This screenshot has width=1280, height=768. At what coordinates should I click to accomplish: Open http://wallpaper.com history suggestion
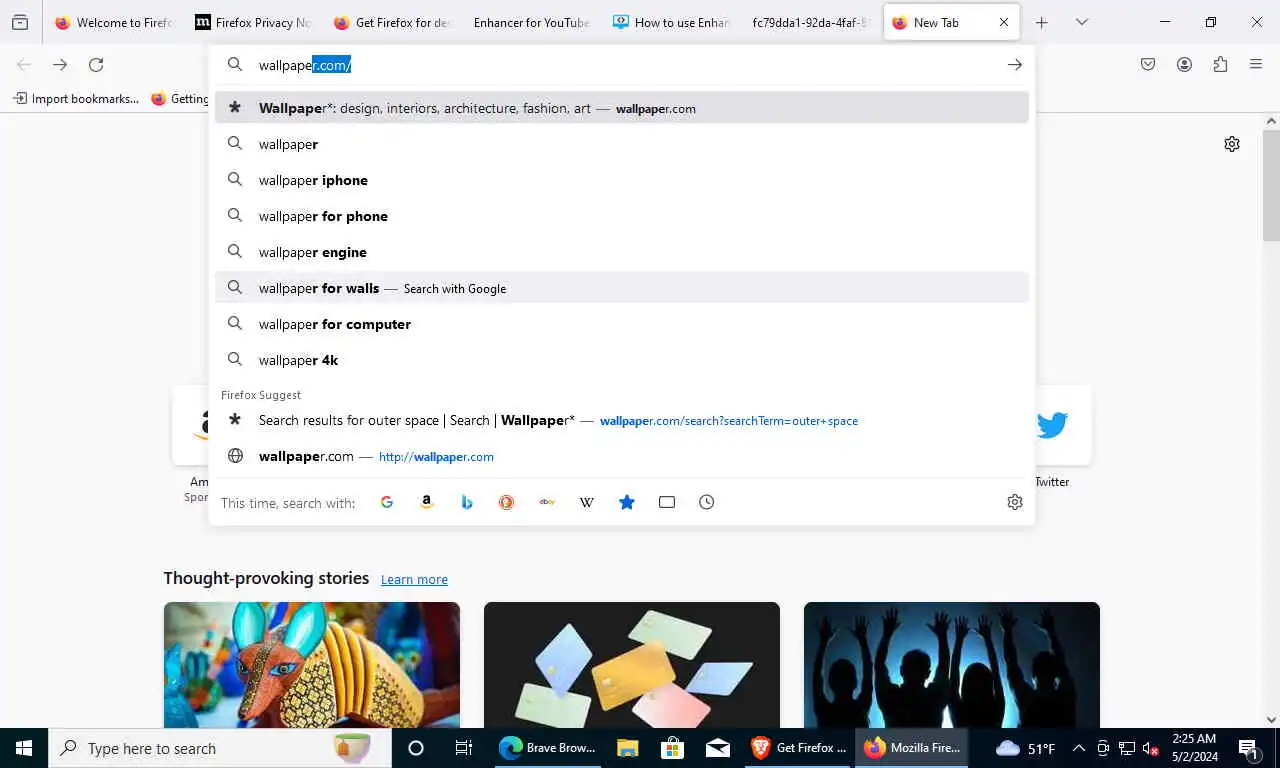click(x=622, y=456)
